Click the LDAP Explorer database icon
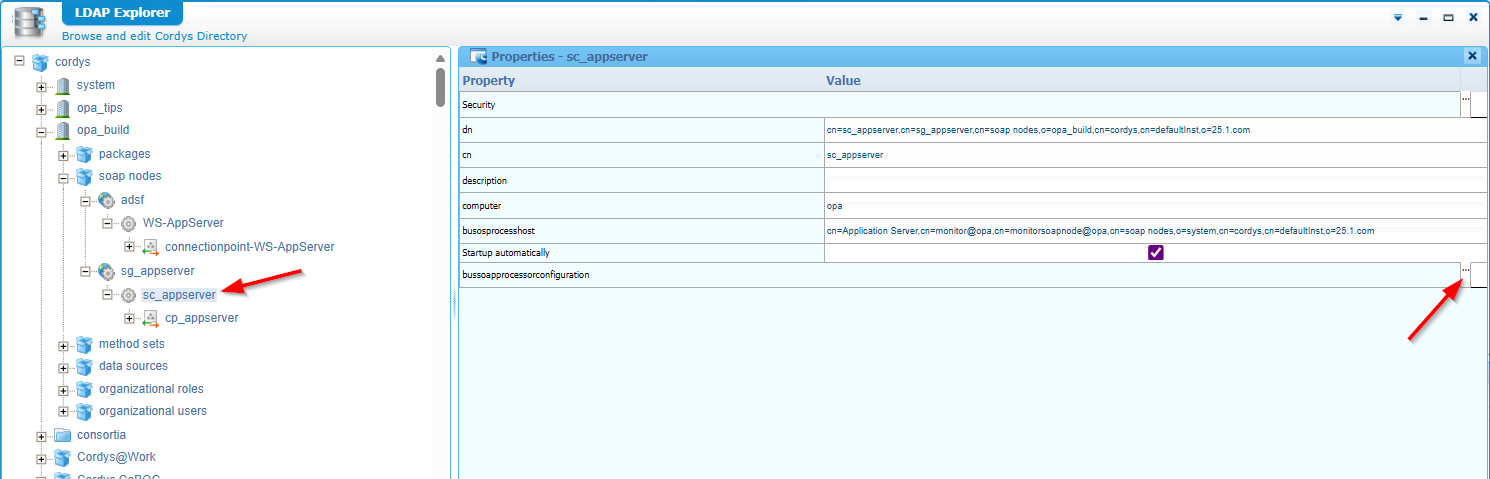Viewport: 1490px width, 479px height. (x=28, y=20)
